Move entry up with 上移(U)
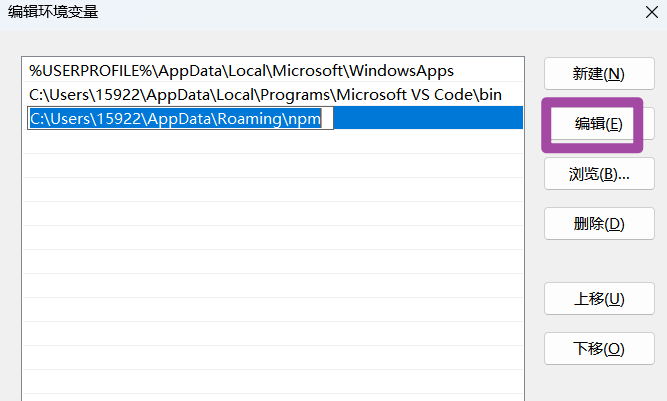Screen dimensions: 667x401 click(x=599, y=299)
